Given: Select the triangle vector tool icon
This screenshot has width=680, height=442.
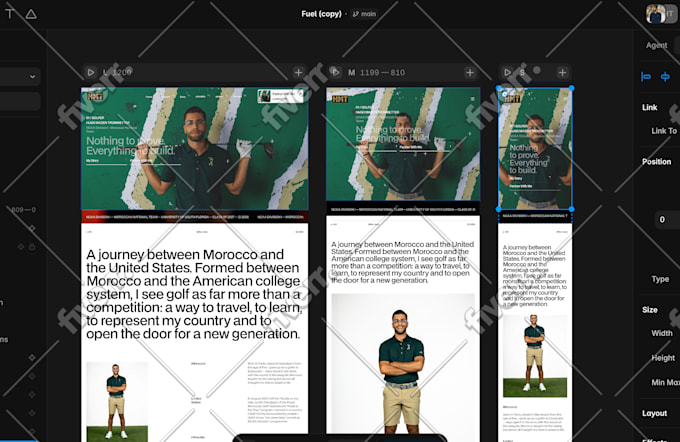Looking at the screenshot, I should click(x=31, y=14).
